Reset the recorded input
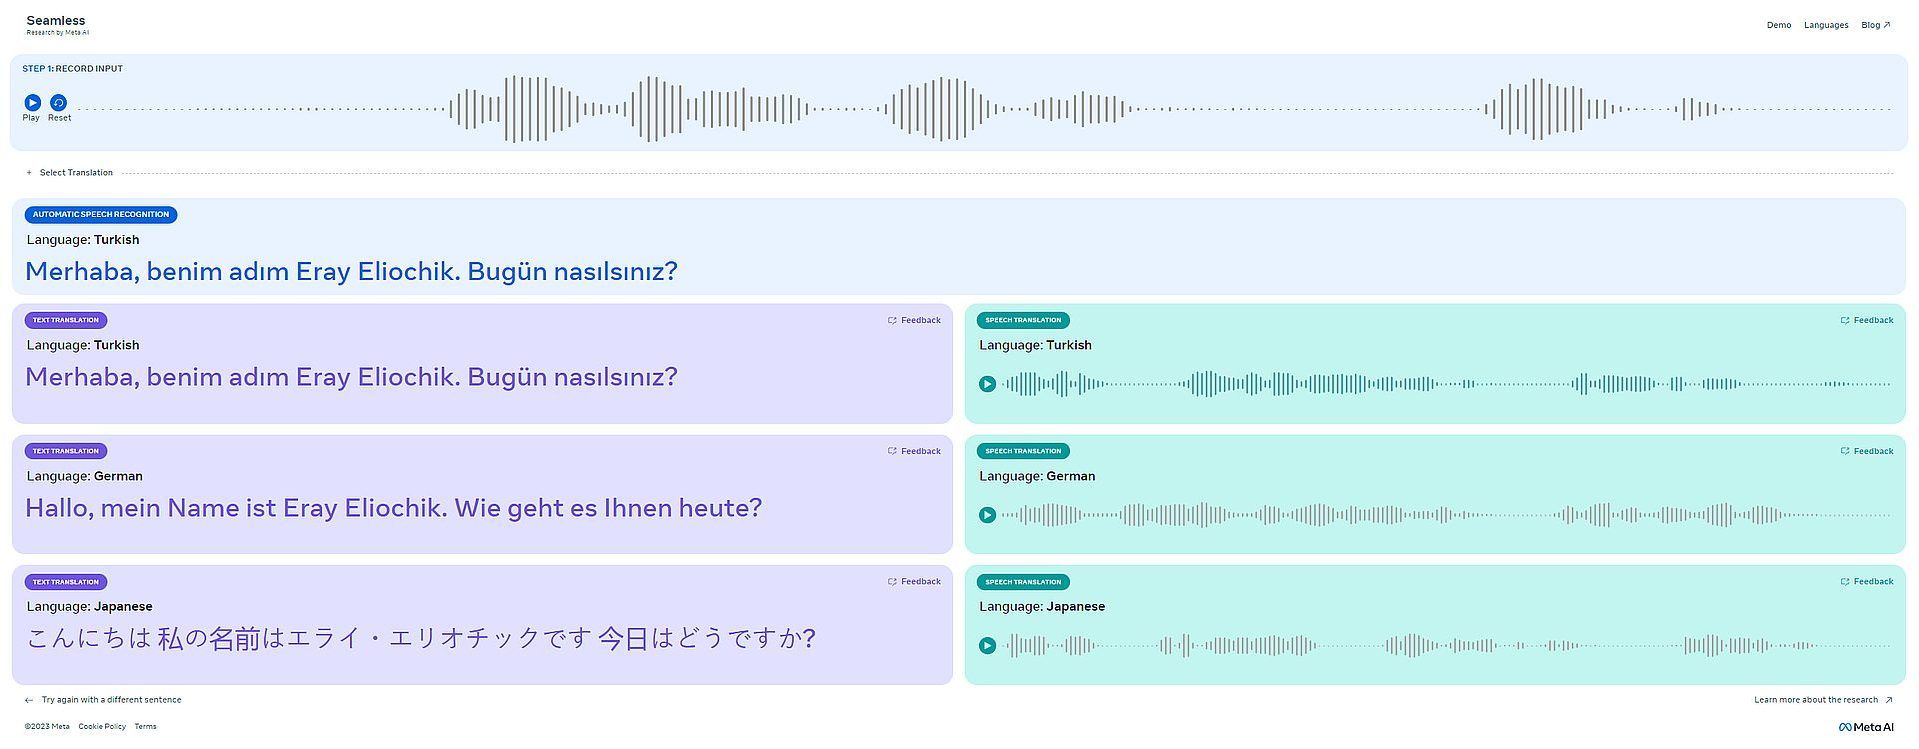Image resolution: width=1919 pixels, height=749 pixels. (x=59, y=103)
